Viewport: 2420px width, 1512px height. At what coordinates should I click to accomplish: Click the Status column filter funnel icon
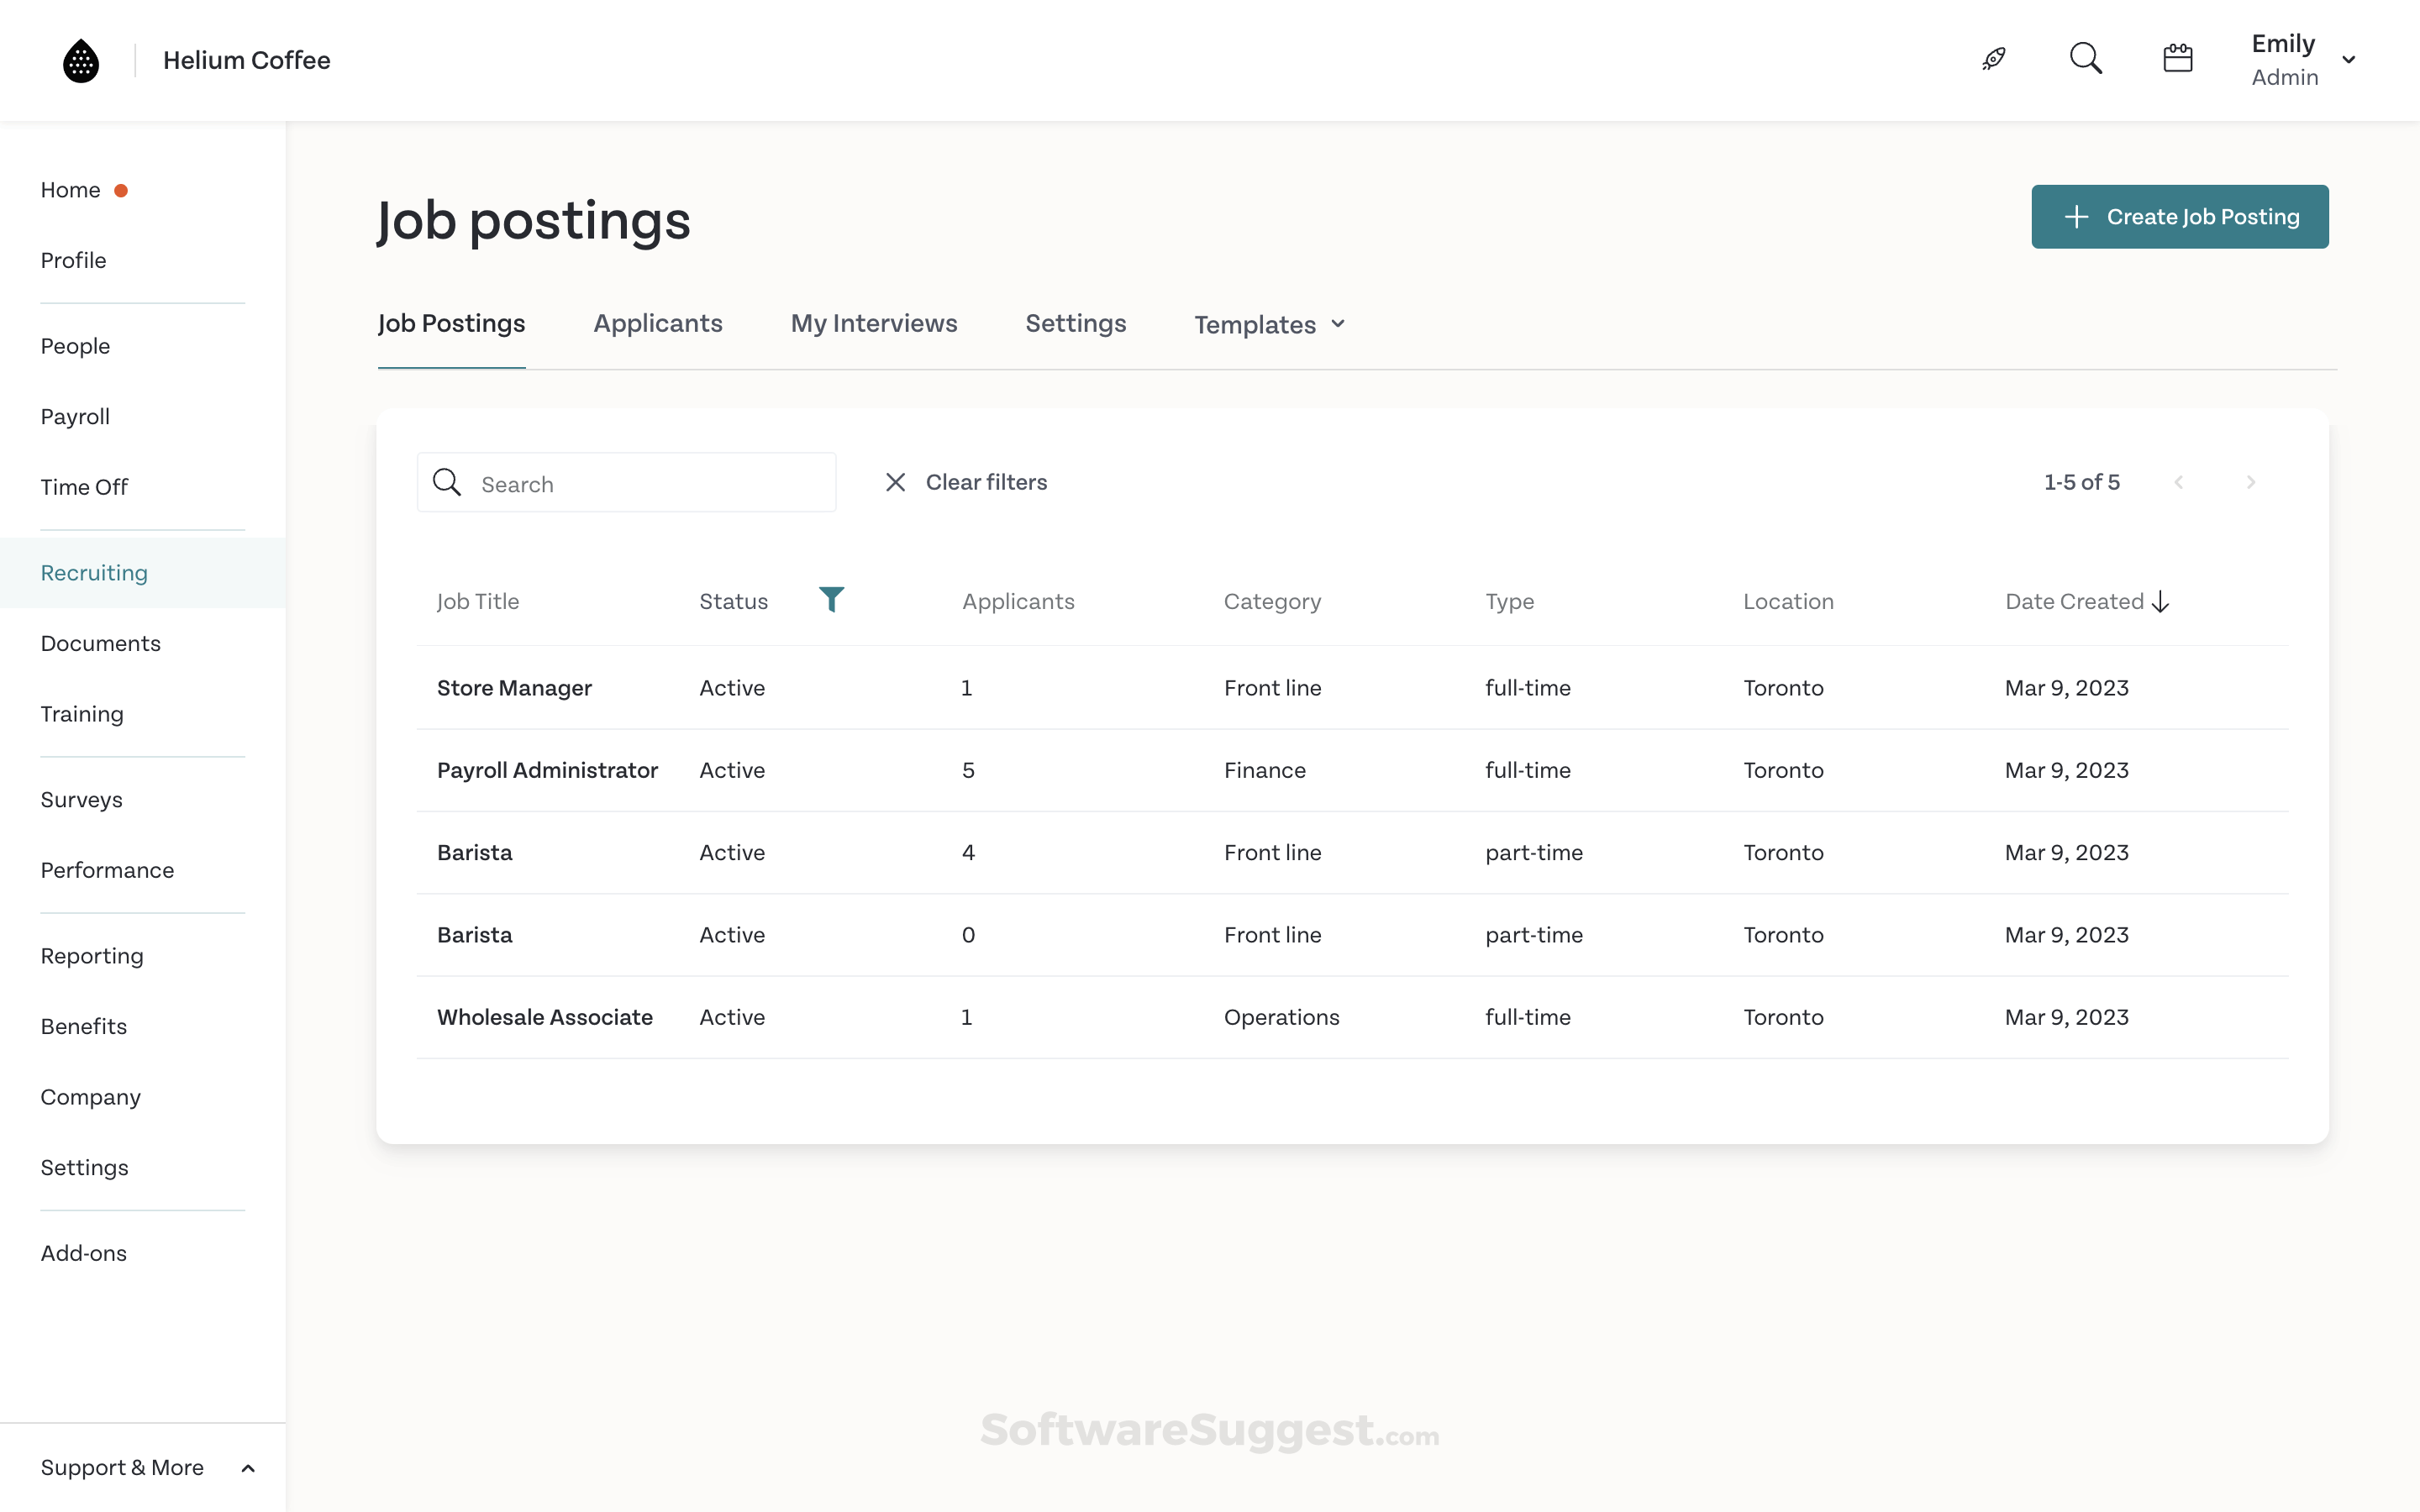tap(831, 599)
